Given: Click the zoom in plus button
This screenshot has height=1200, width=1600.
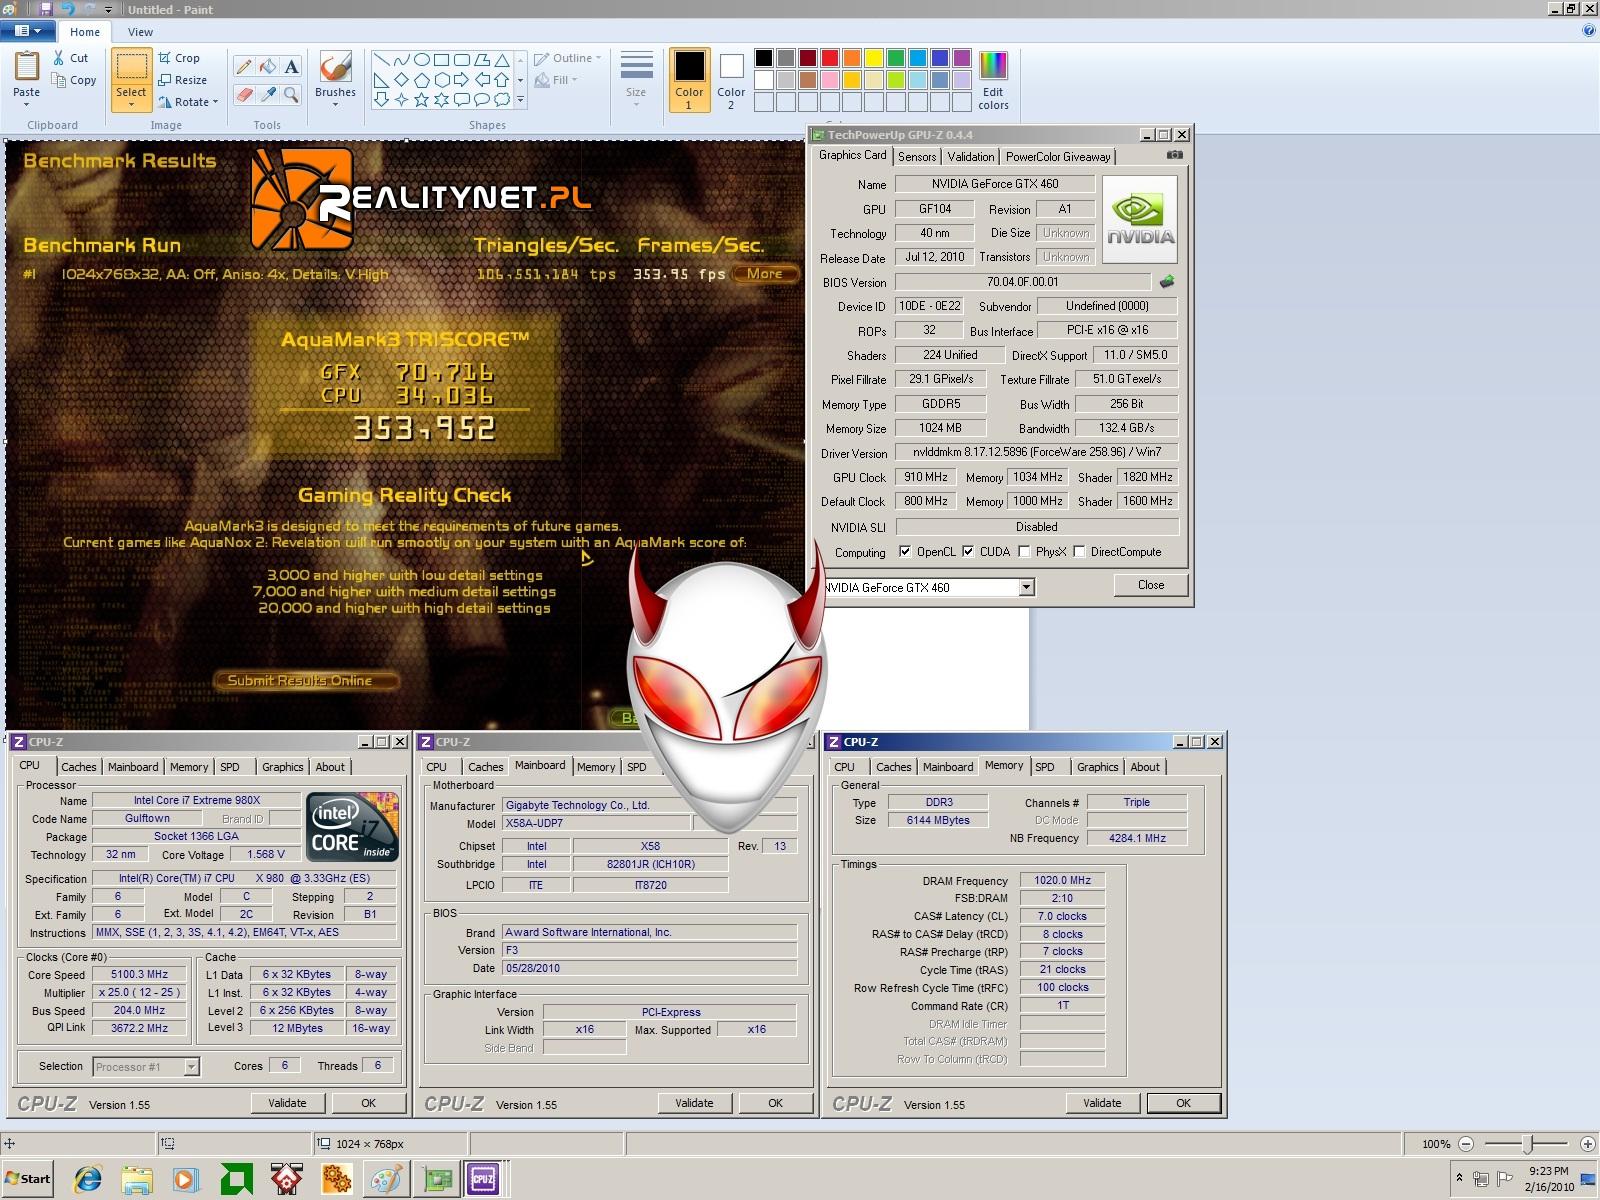Looking at the screenshot, I should pos(1587,1143).
